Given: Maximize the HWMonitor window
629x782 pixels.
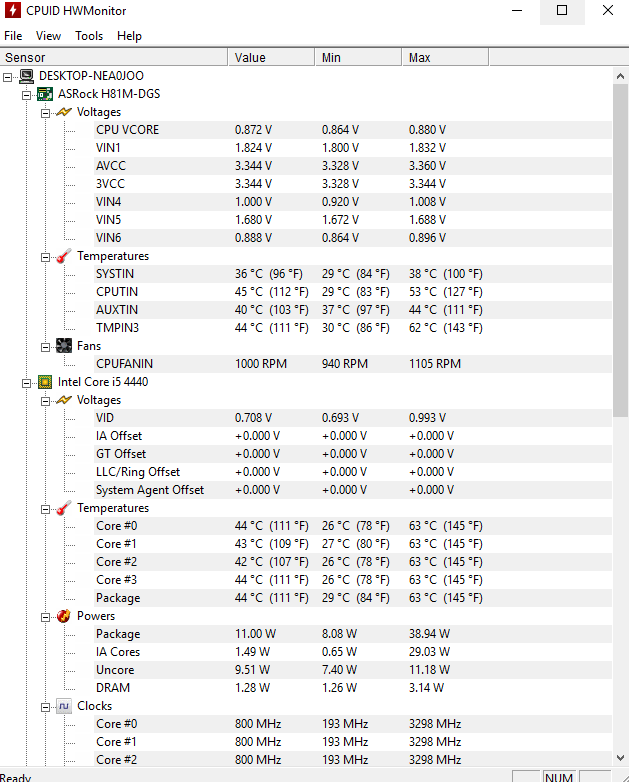Looking at the screenshot, I should 562,11.
